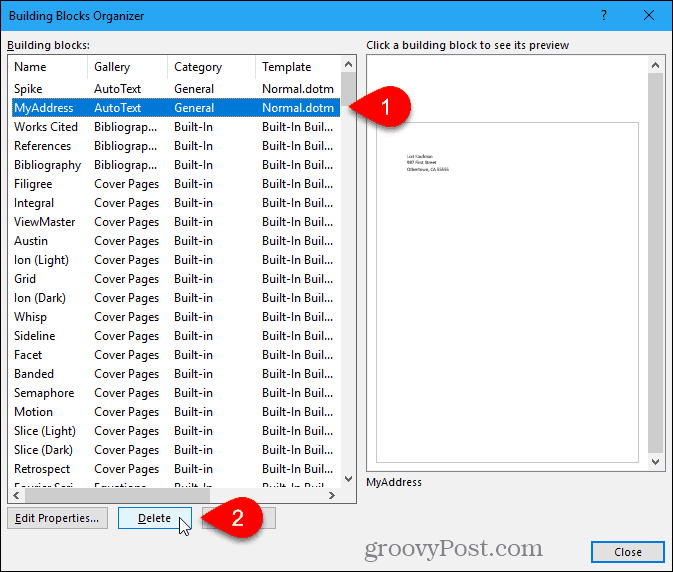Select the Semaphore cover page row
The height and width of the screenshot is (572, 673).
pyautogui.click(x=176, y=393)
